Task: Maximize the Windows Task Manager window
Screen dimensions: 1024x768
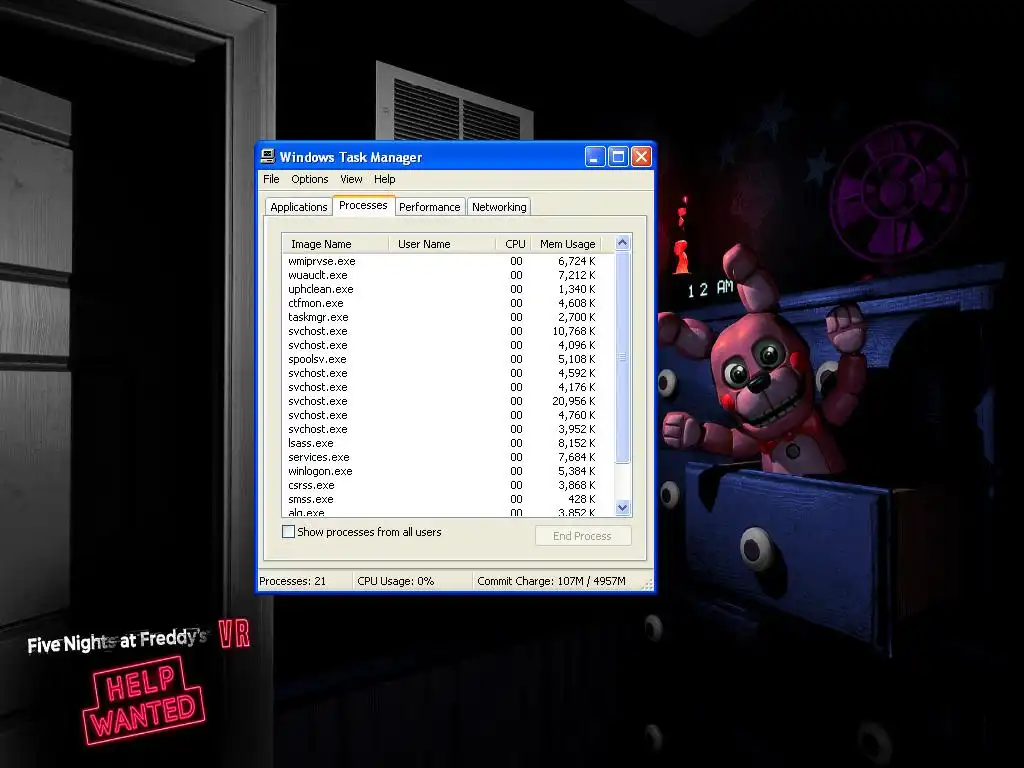Action: (x=618, y=157)
